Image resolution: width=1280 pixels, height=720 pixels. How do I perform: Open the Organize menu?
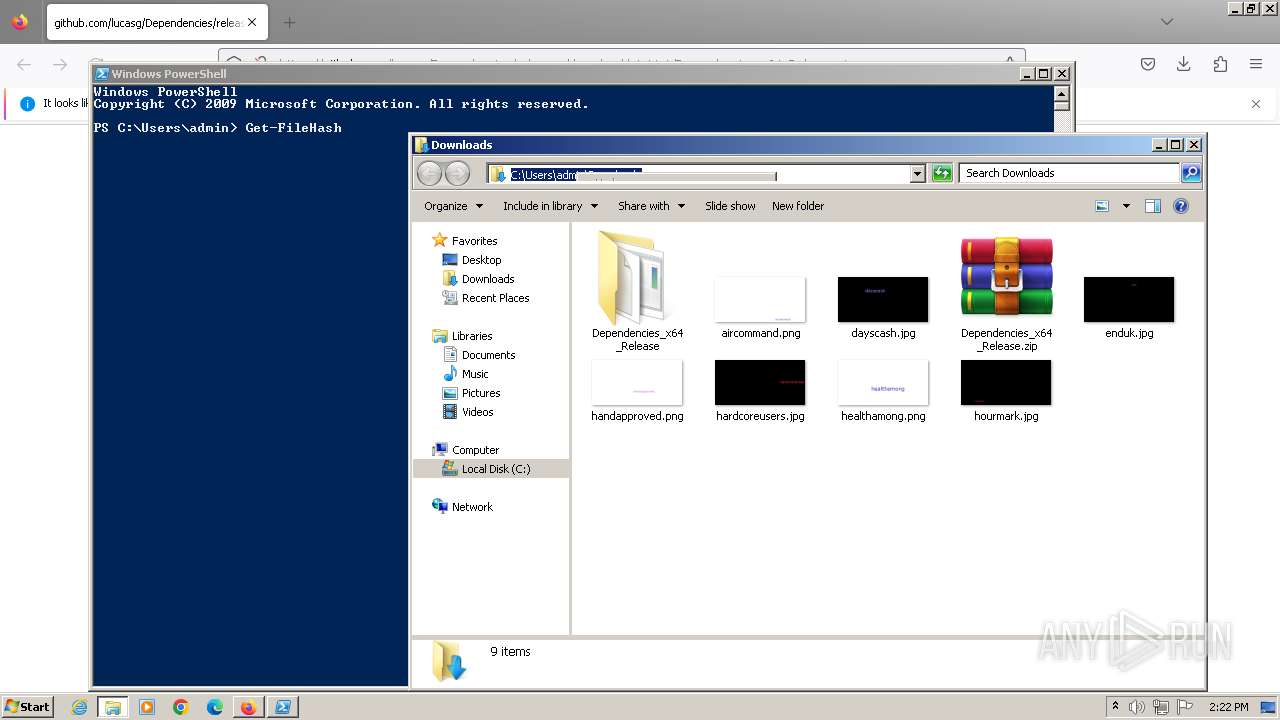(x=453, y=206)
